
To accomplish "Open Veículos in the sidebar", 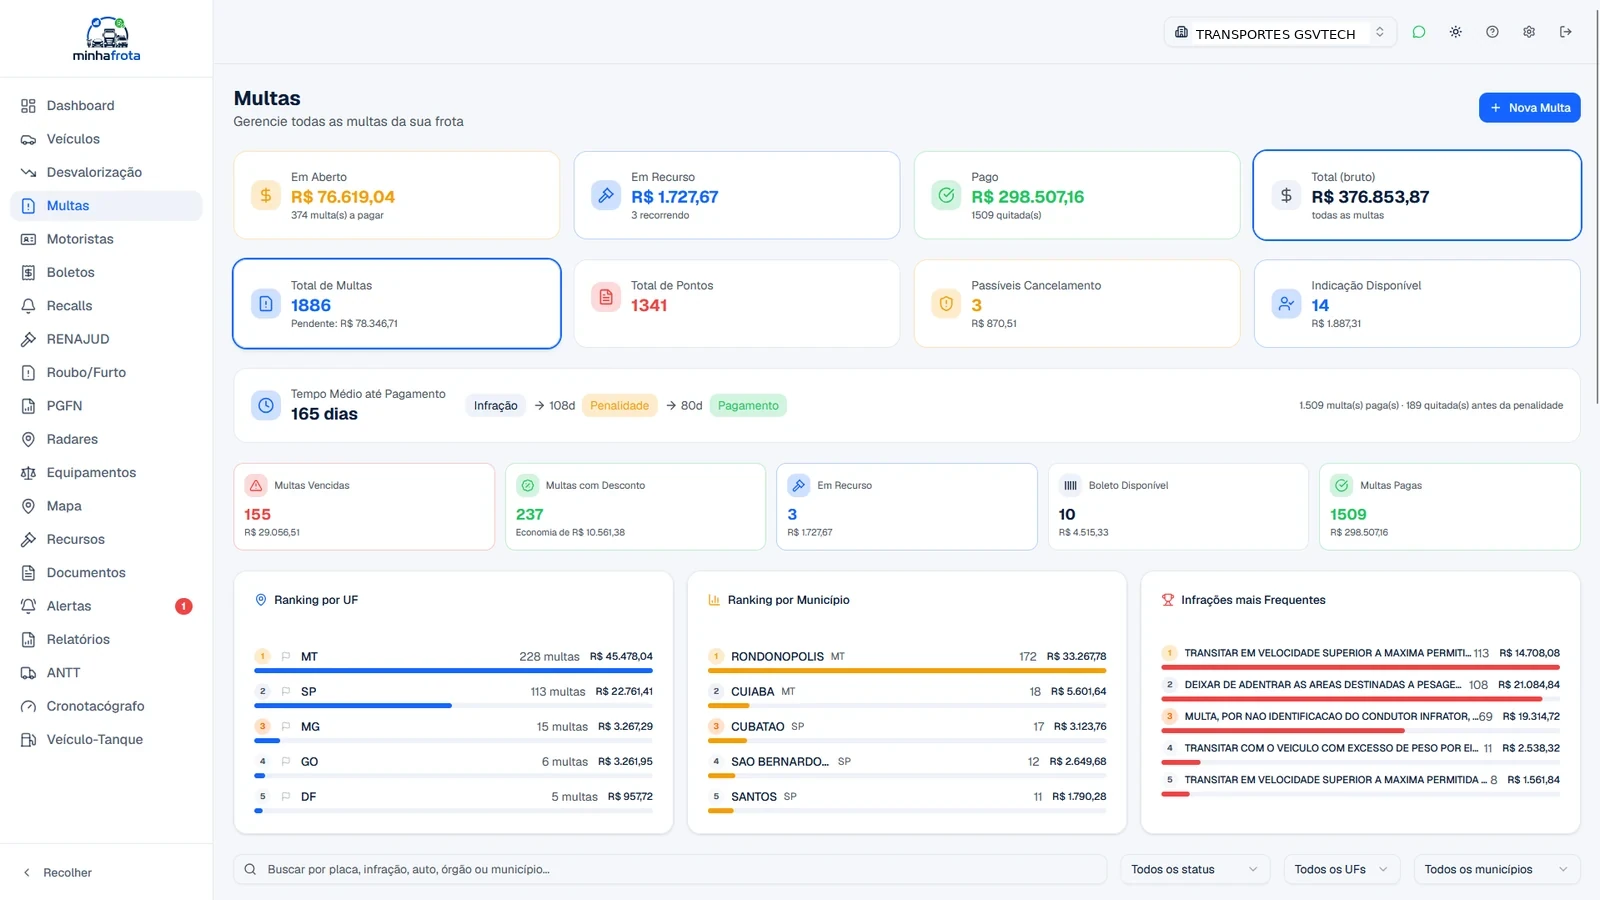I will point(106,139).
